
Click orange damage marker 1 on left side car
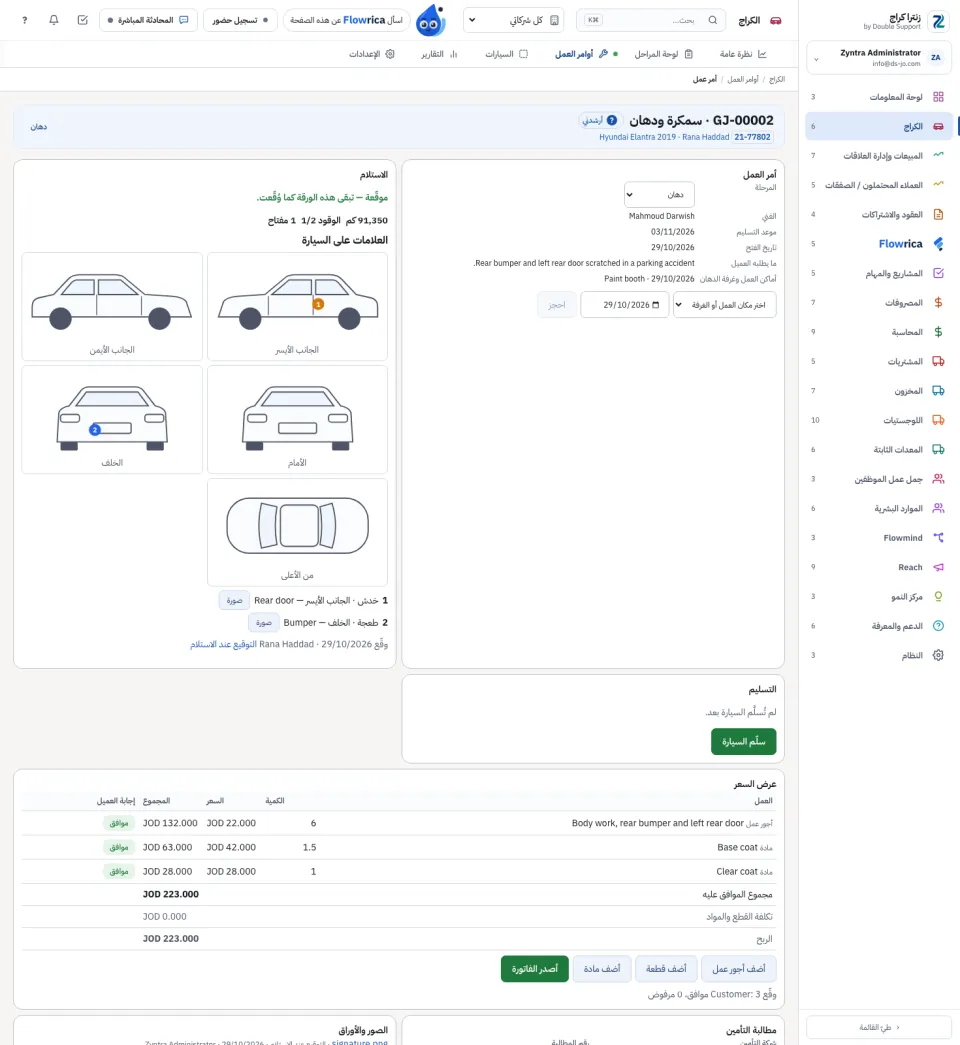pos(319,304)
